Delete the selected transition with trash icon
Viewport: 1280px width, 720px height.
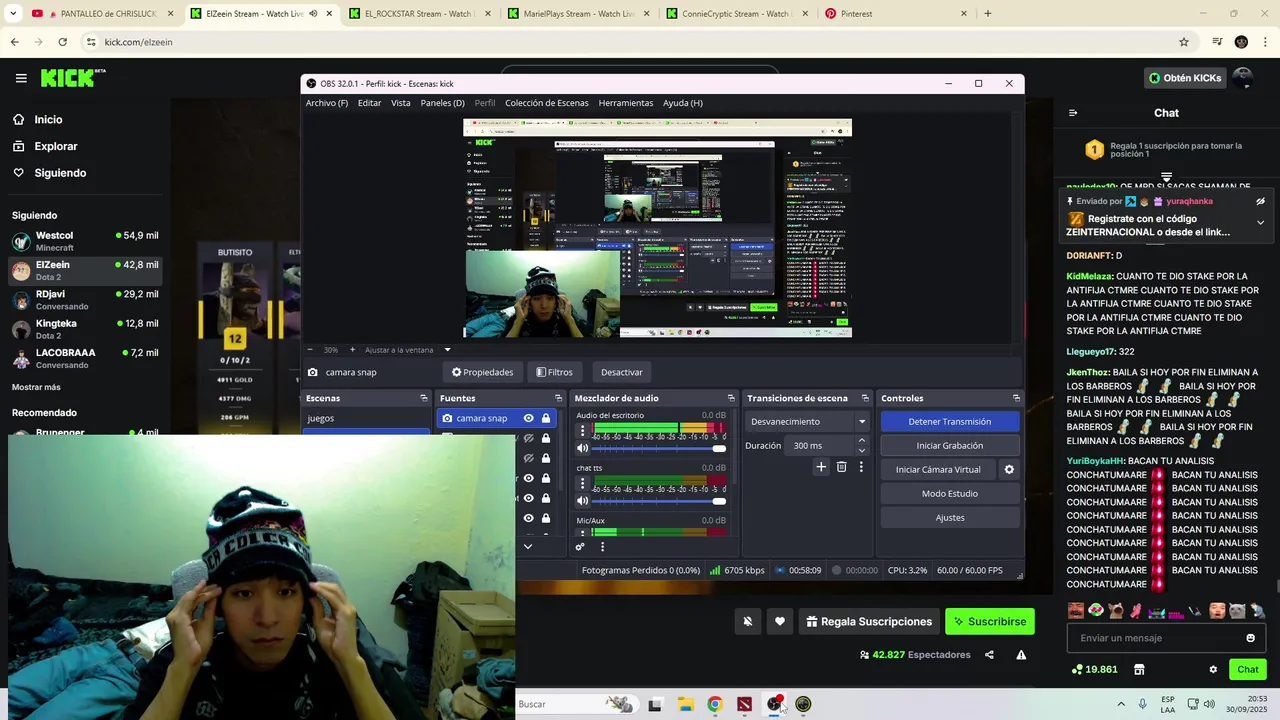pos(841,467)
